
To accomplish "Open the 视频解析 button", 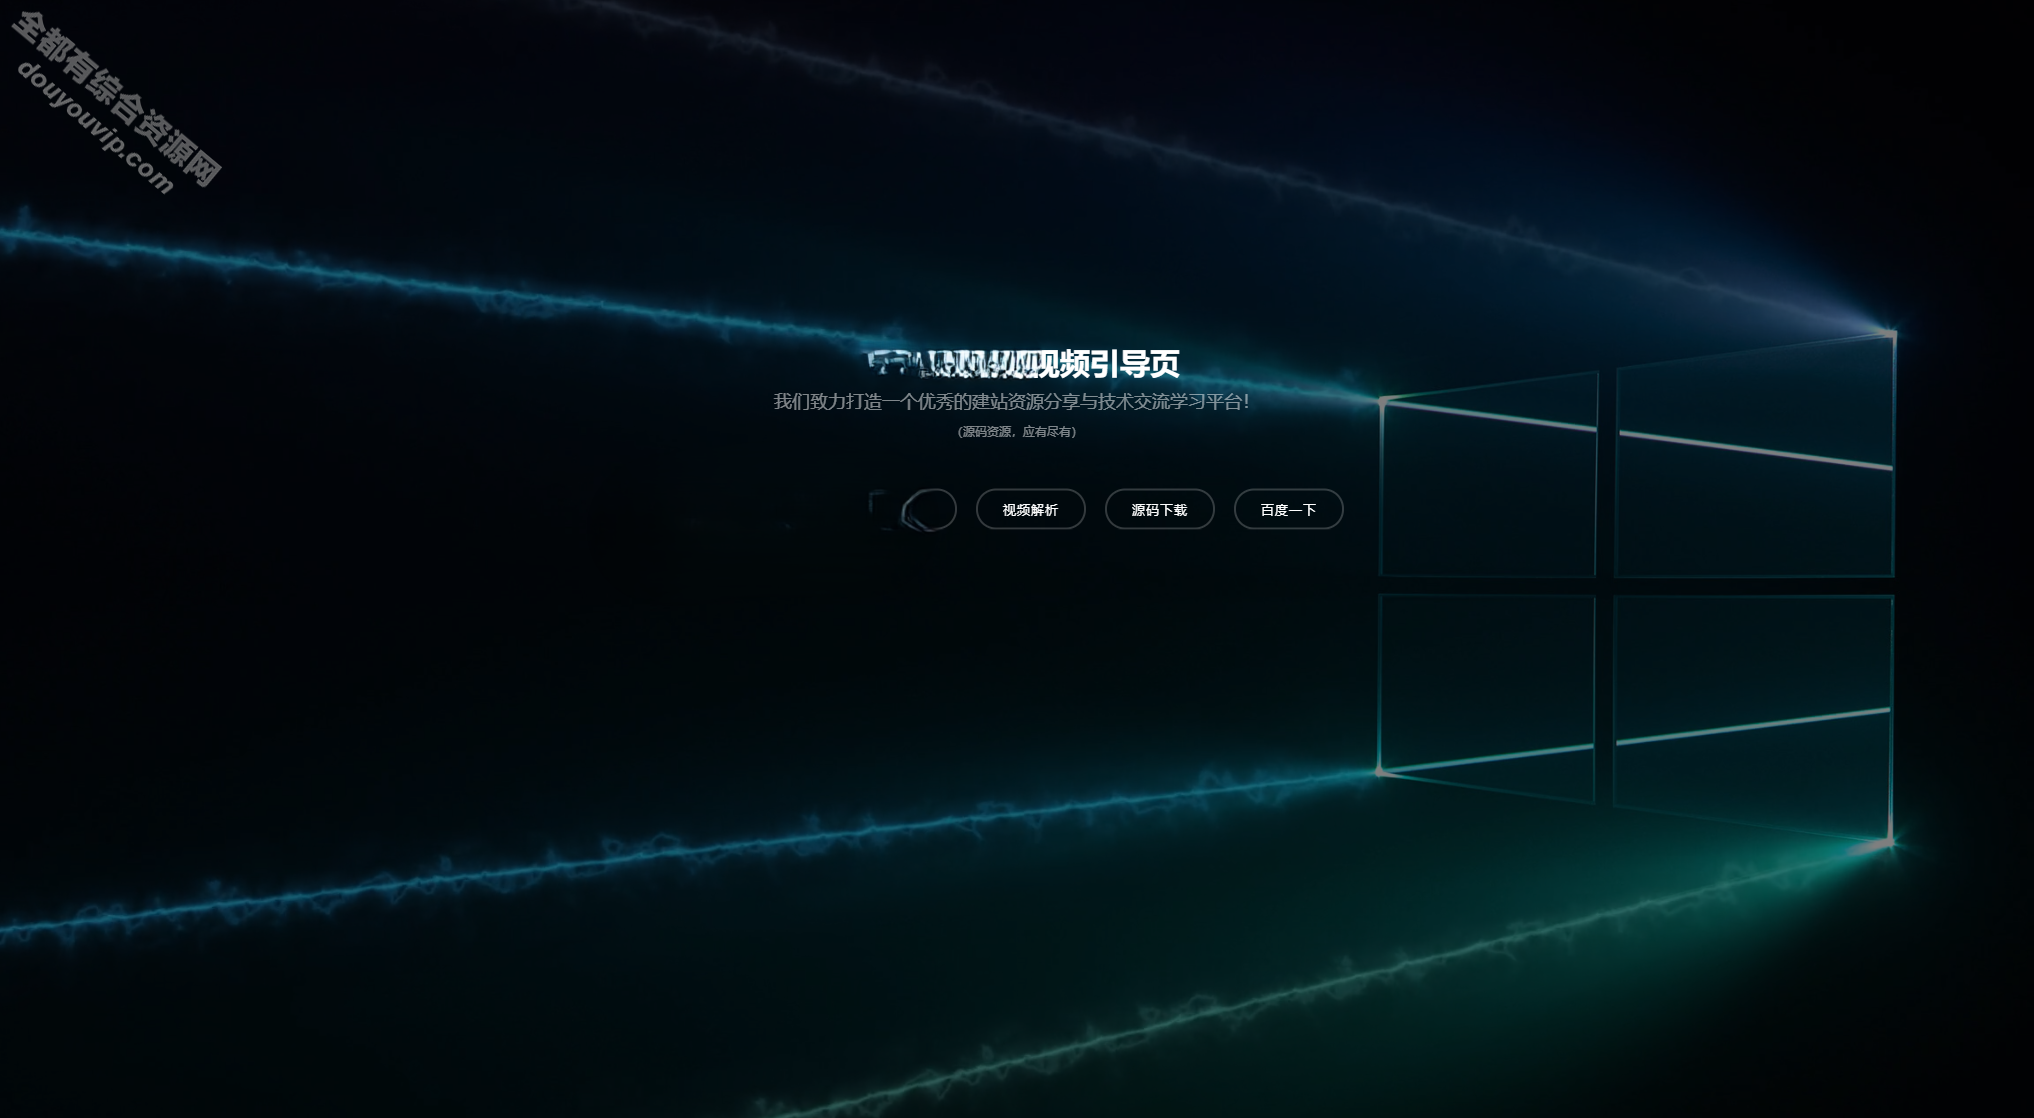I will (1030, 509).
